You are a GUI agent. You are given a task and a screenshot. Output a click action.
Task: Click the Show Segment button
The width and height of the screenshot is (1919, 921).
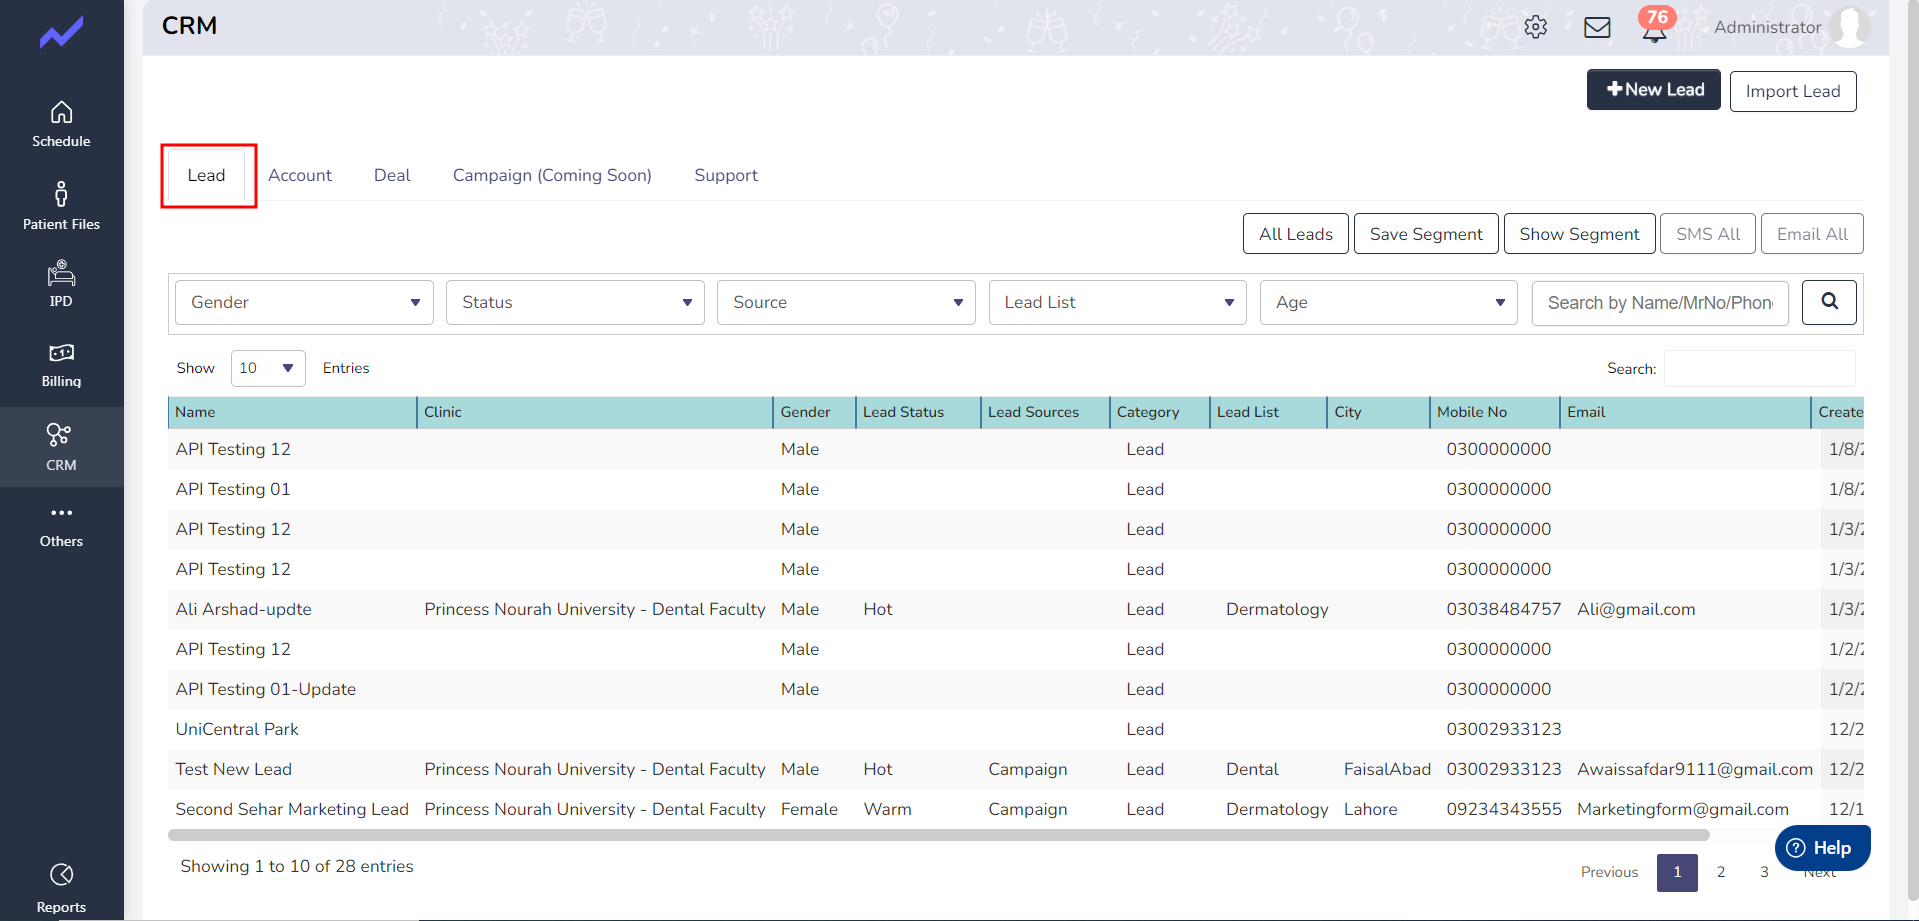(1580, 234)
